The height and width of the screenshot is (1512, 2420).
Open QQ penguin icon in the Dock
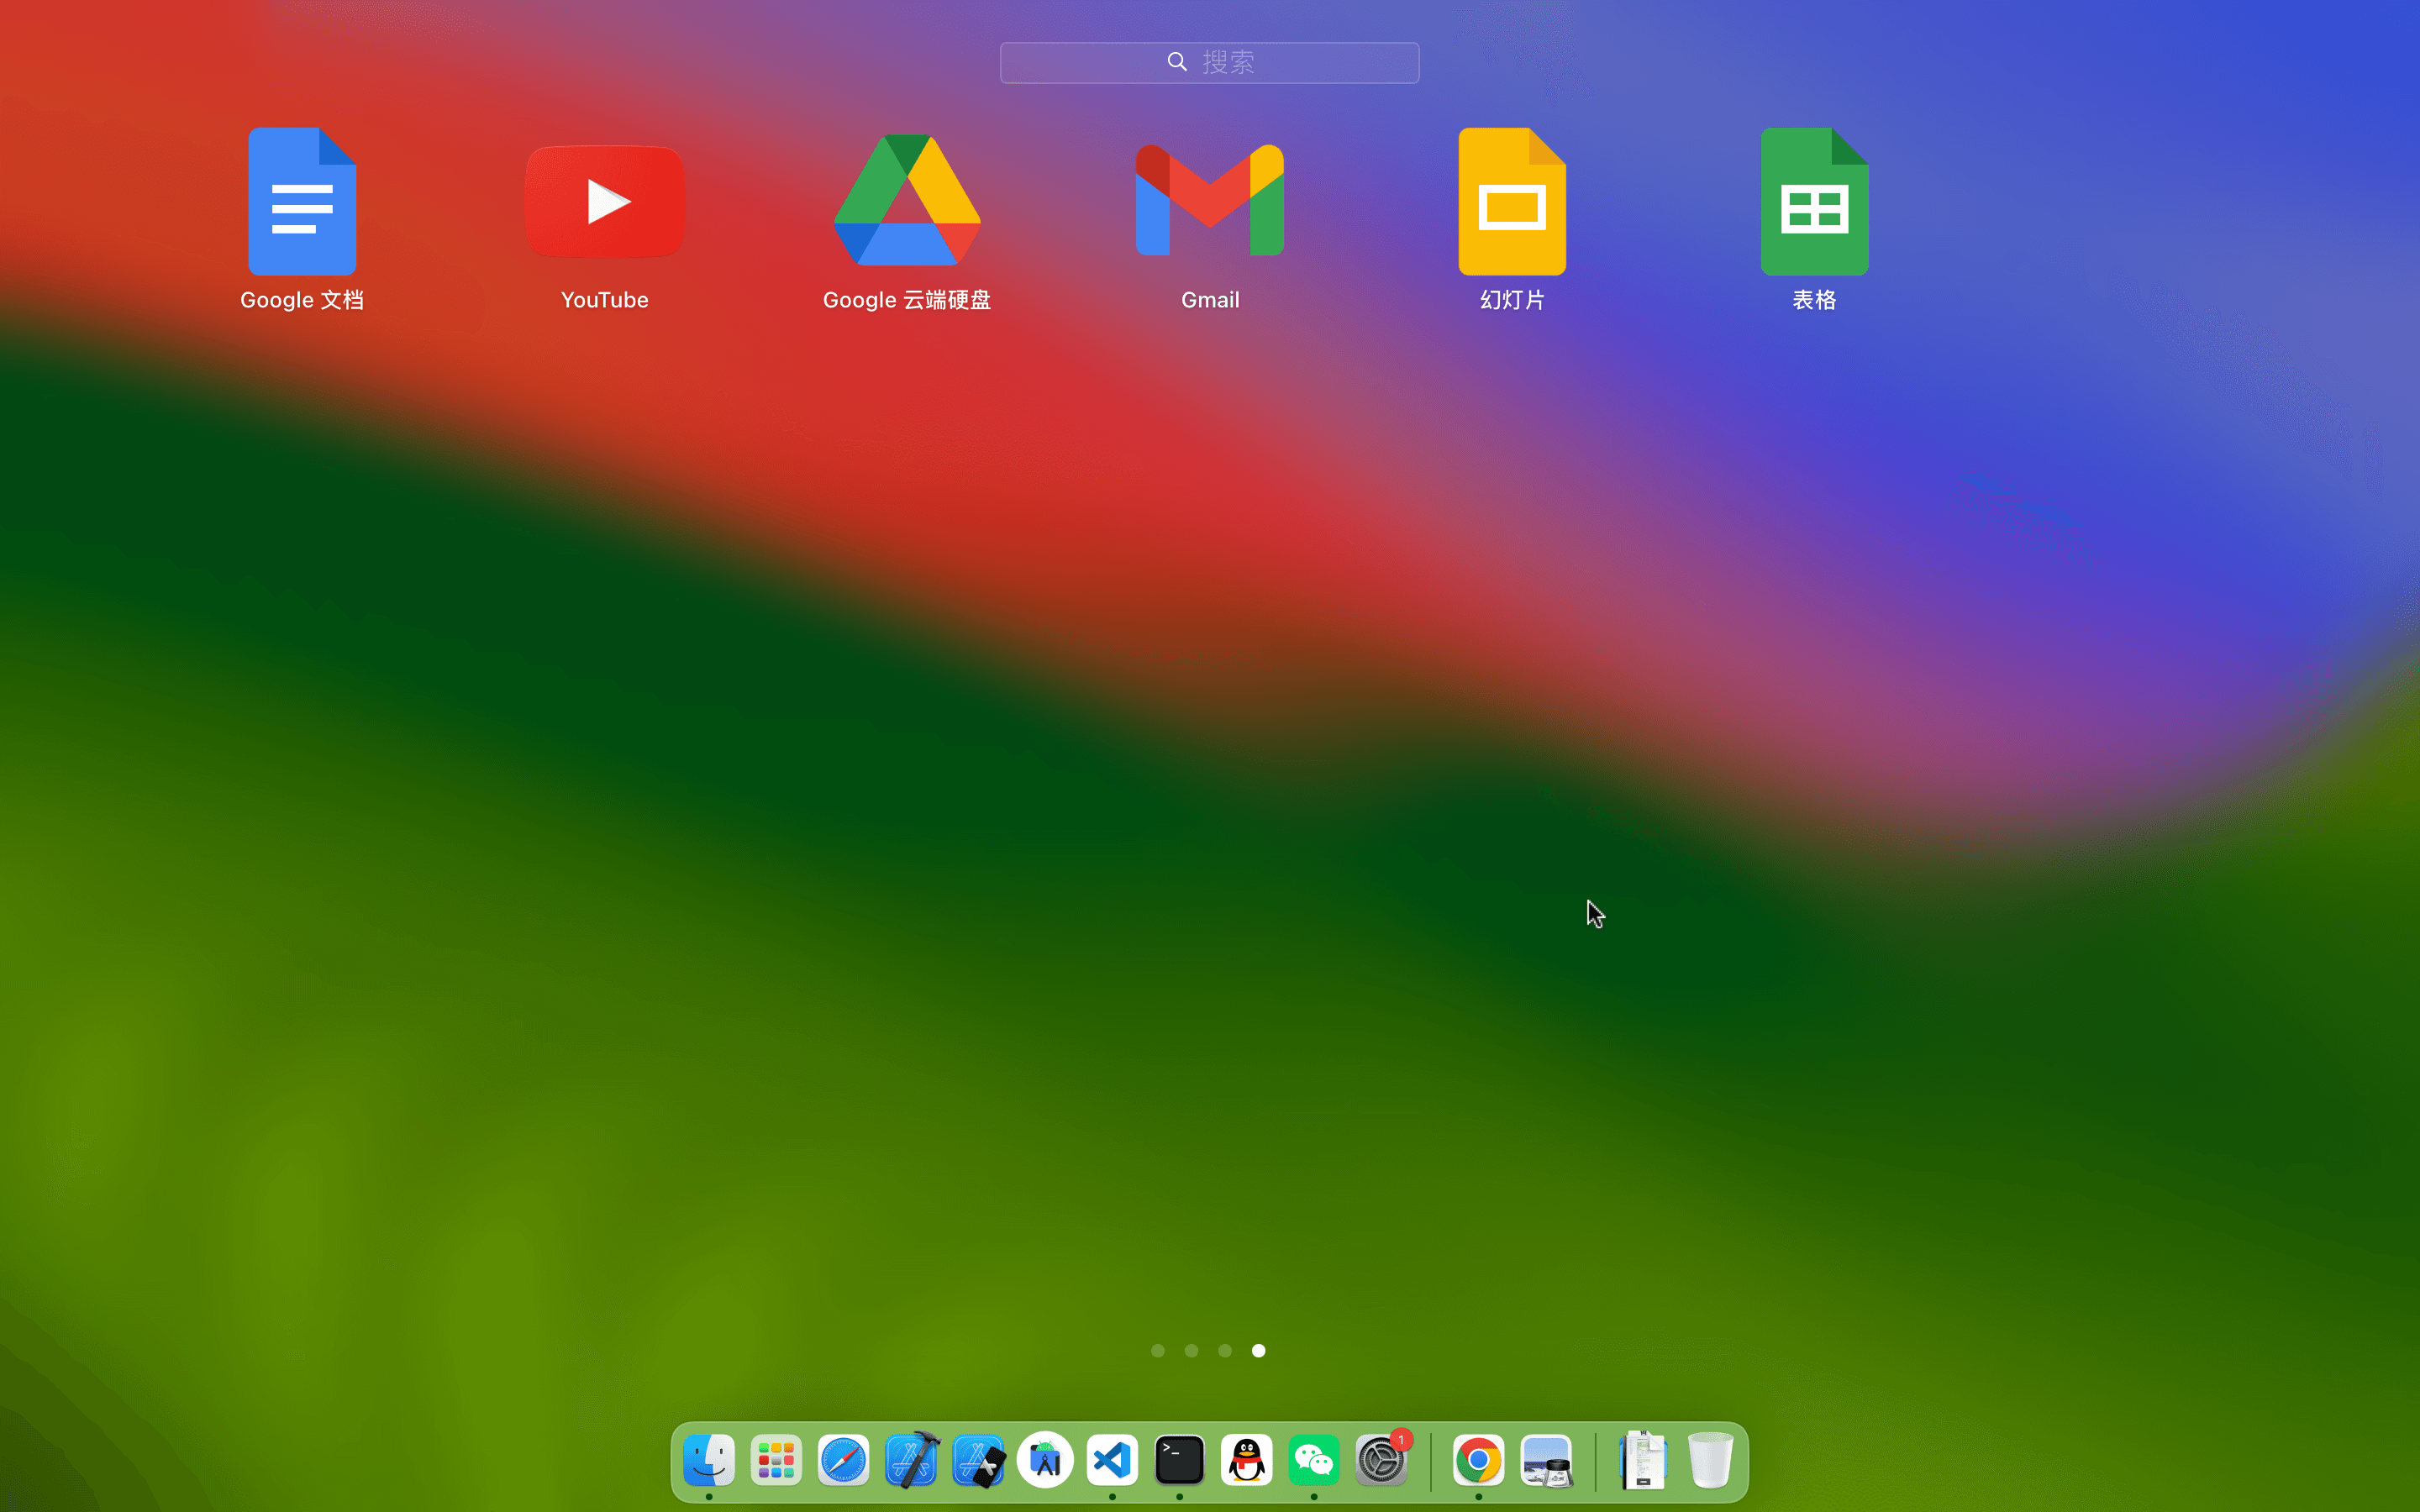[x=1247, y=1461]
